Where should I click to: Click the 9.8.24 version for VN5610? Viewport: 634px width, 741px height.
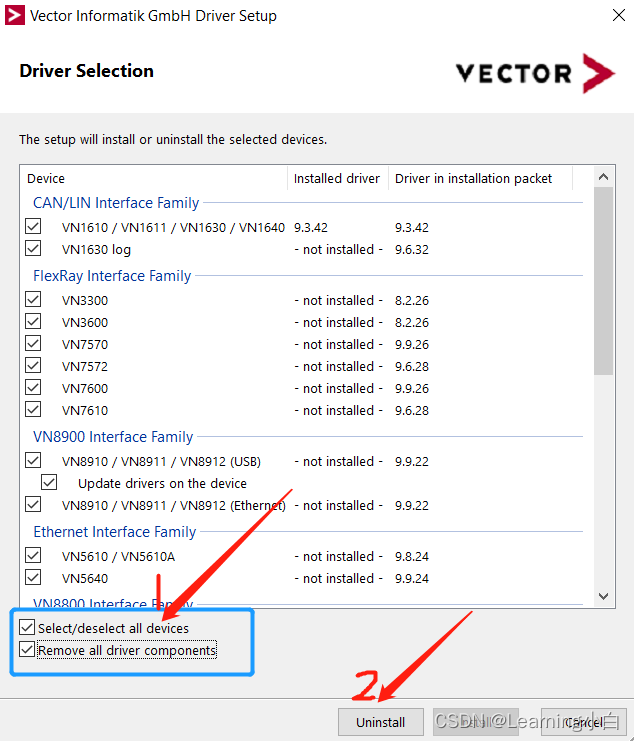coord(411,557)
